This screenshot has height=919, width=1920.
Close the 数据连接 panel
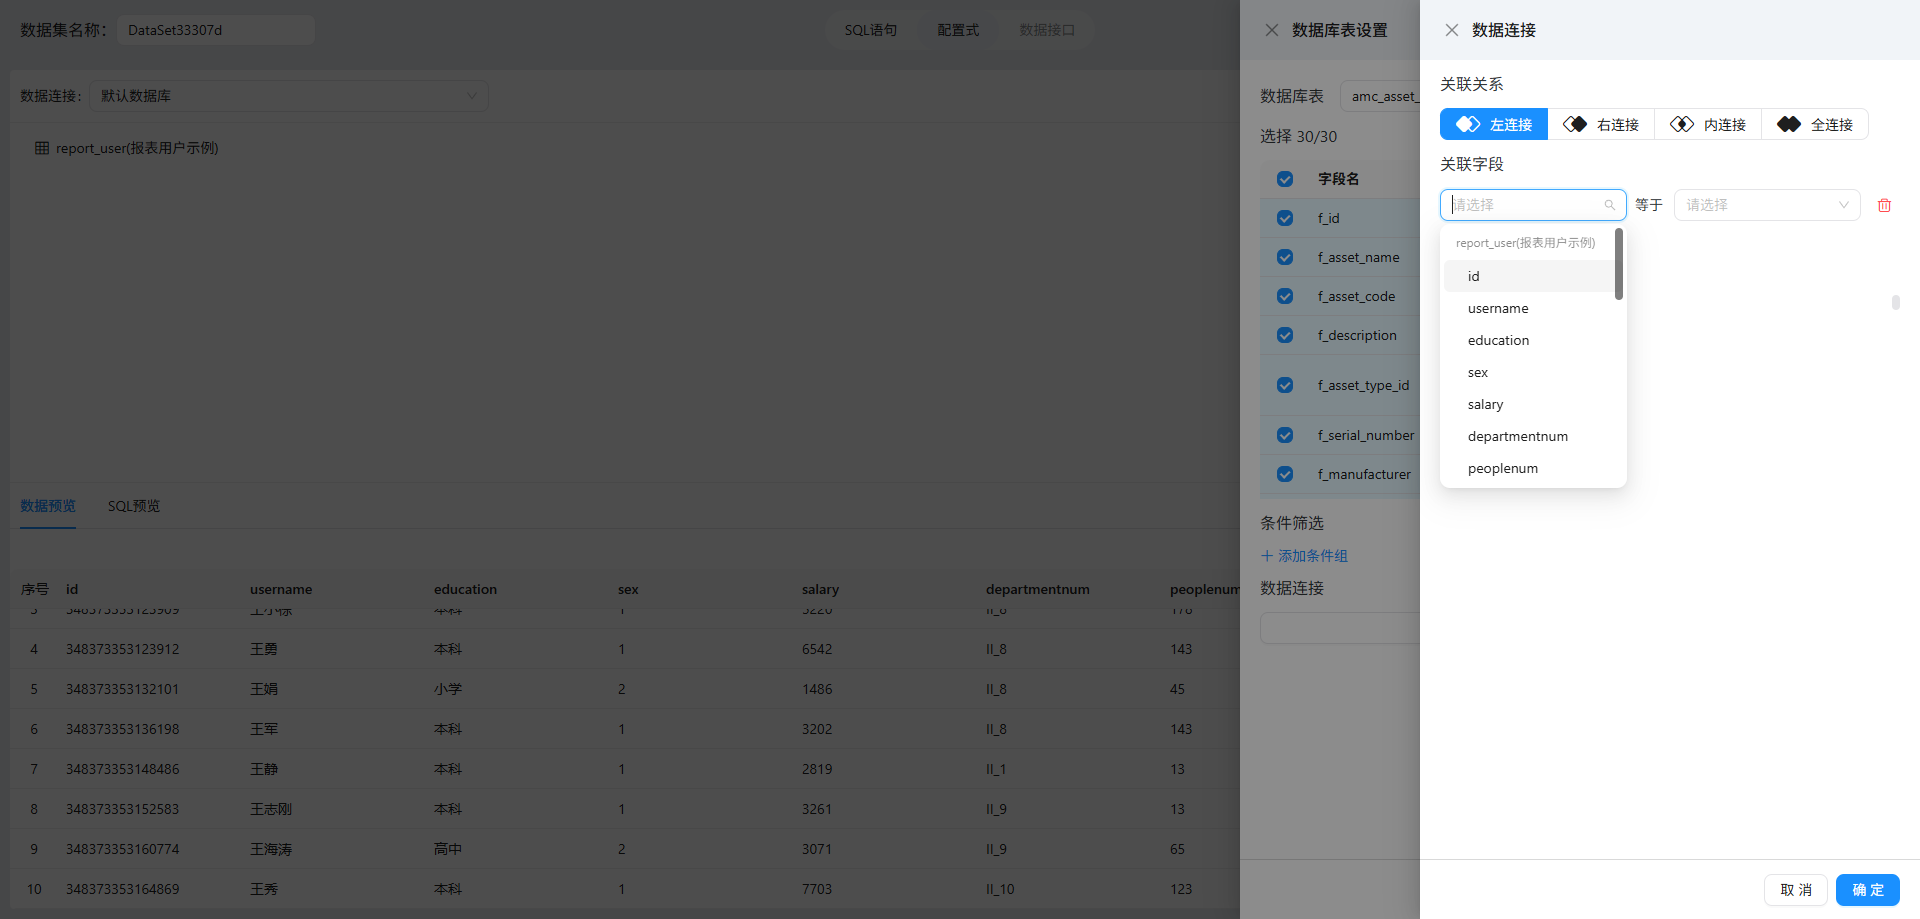coord(1452,30)
